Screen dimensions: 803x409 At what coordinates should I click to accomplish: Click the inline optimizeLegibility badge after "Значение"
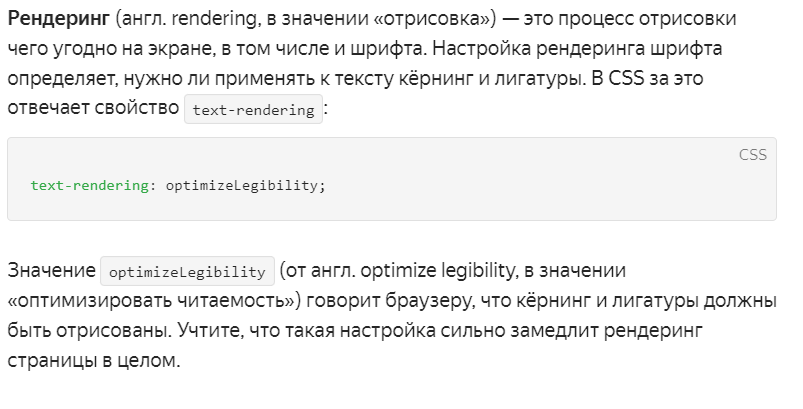187,271
